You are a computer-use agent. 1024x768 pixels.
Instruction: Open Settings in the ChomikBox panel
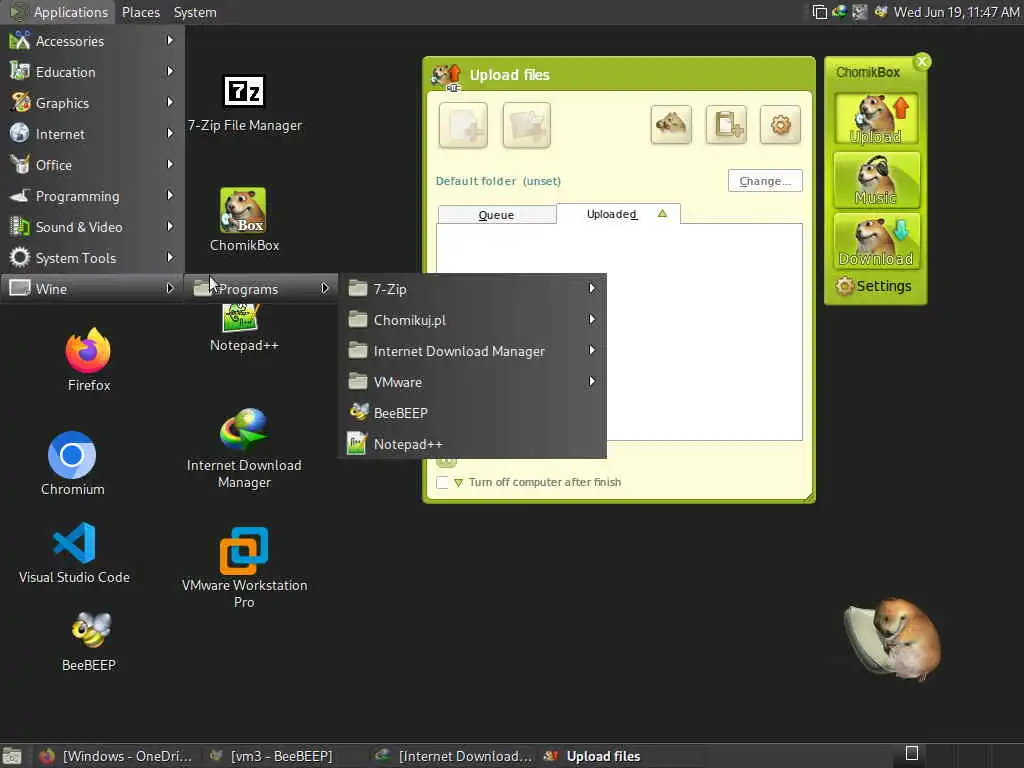(874, 286)
